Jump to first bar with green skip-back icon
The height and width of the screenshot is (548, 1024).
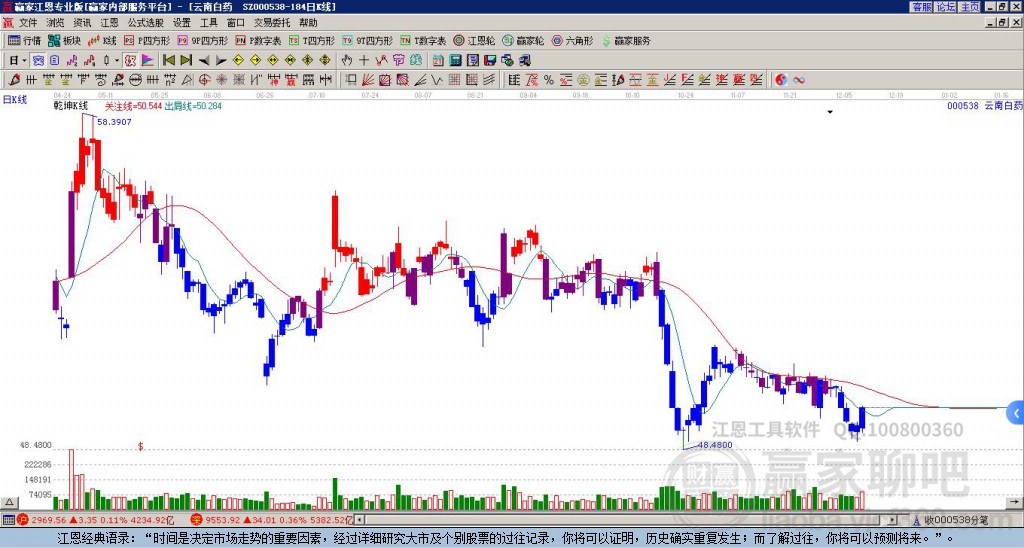(x=168, y=61)
